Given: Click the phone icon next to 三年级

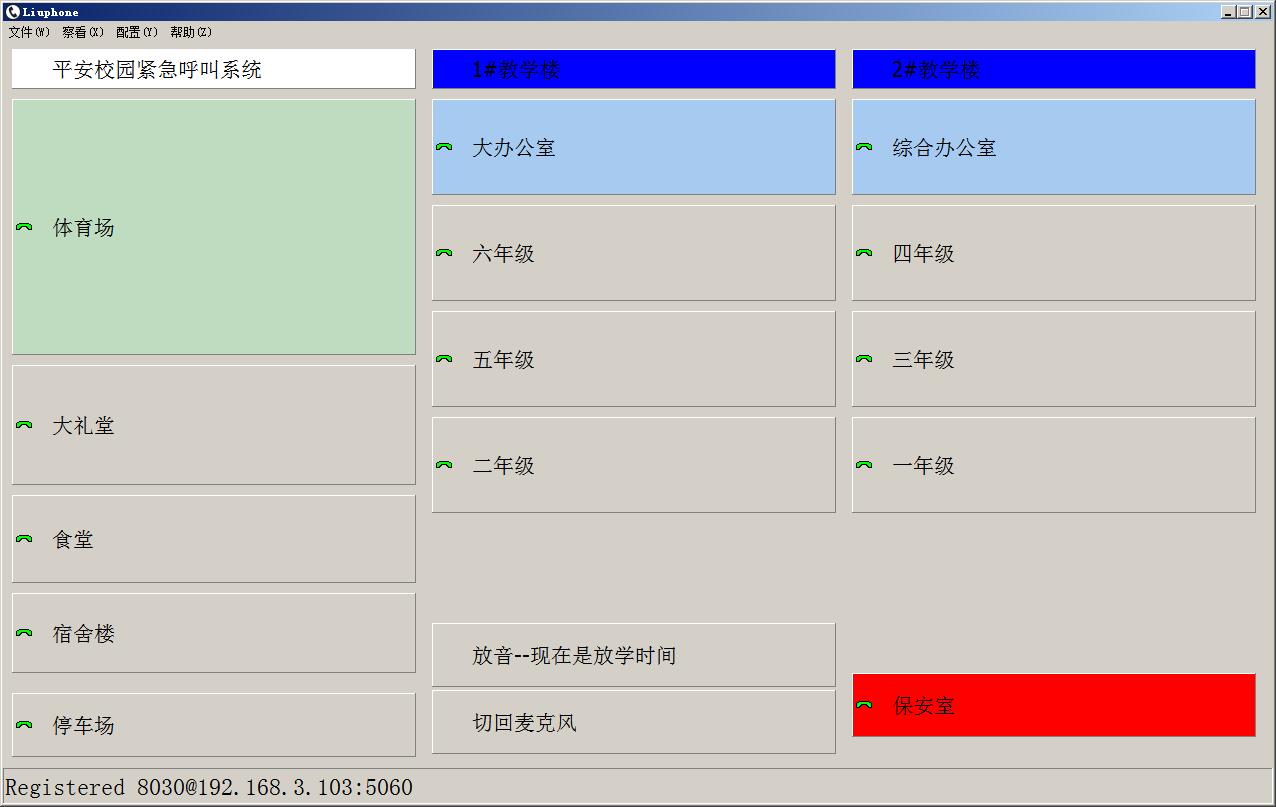Looking at the screenshot, I should [x=864, y=359].
